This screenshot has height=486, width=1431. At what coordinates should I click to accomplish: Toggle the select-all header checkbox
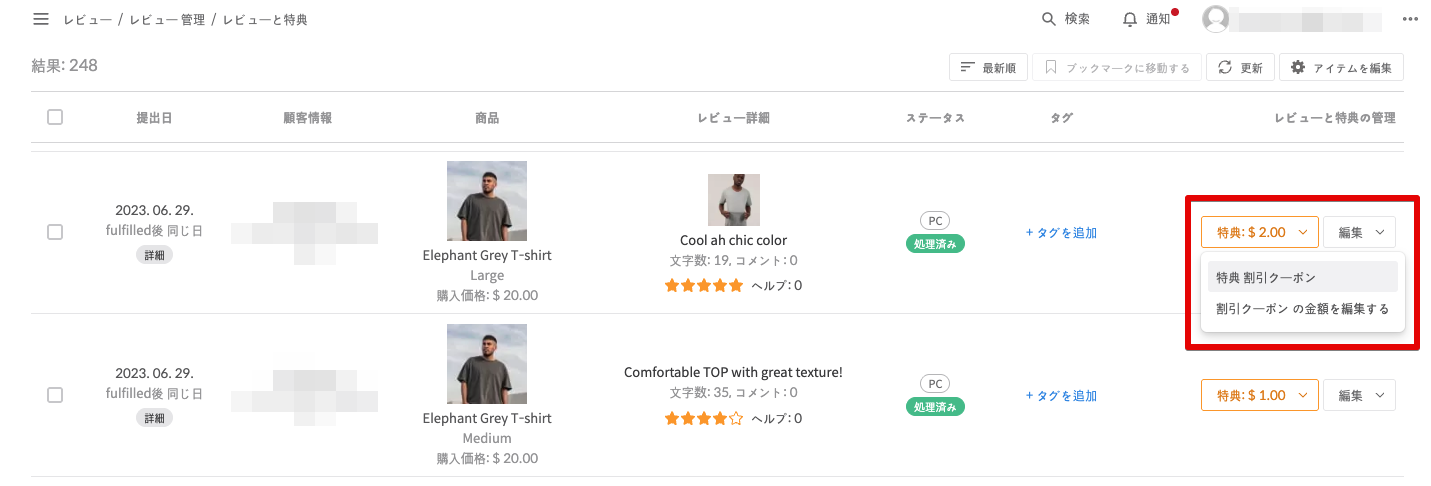point(55,117)
